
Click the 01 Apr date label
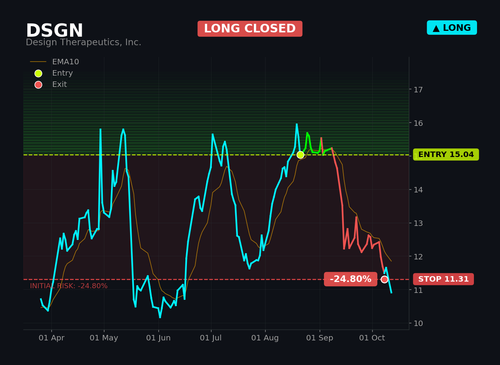(51, 338)
